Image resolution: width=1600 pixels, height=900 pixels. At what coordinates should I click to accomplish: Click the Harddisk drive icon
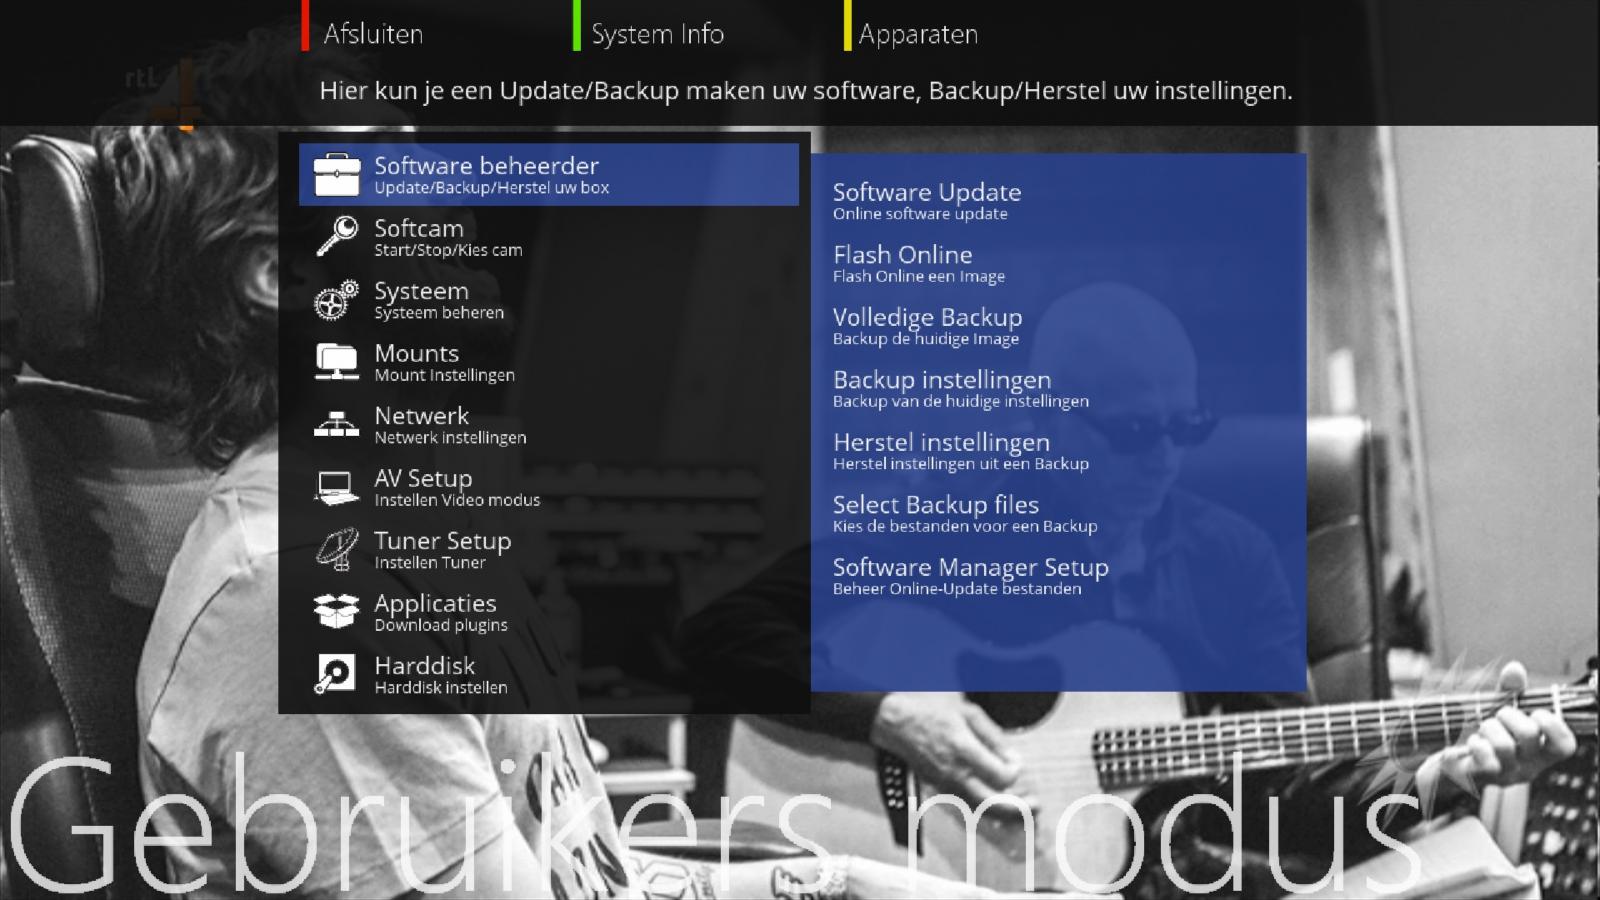[335, 674]
